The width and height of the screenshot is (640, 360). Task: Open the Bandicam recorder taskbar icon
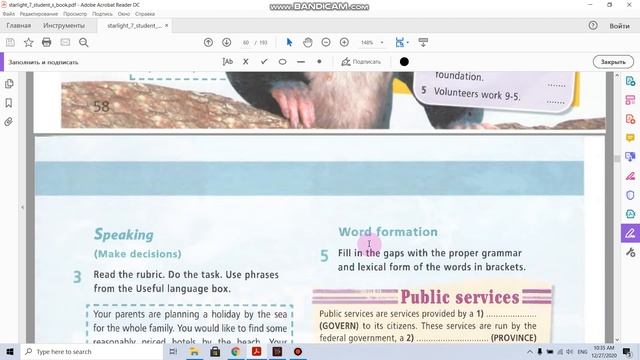coord(298,351)
